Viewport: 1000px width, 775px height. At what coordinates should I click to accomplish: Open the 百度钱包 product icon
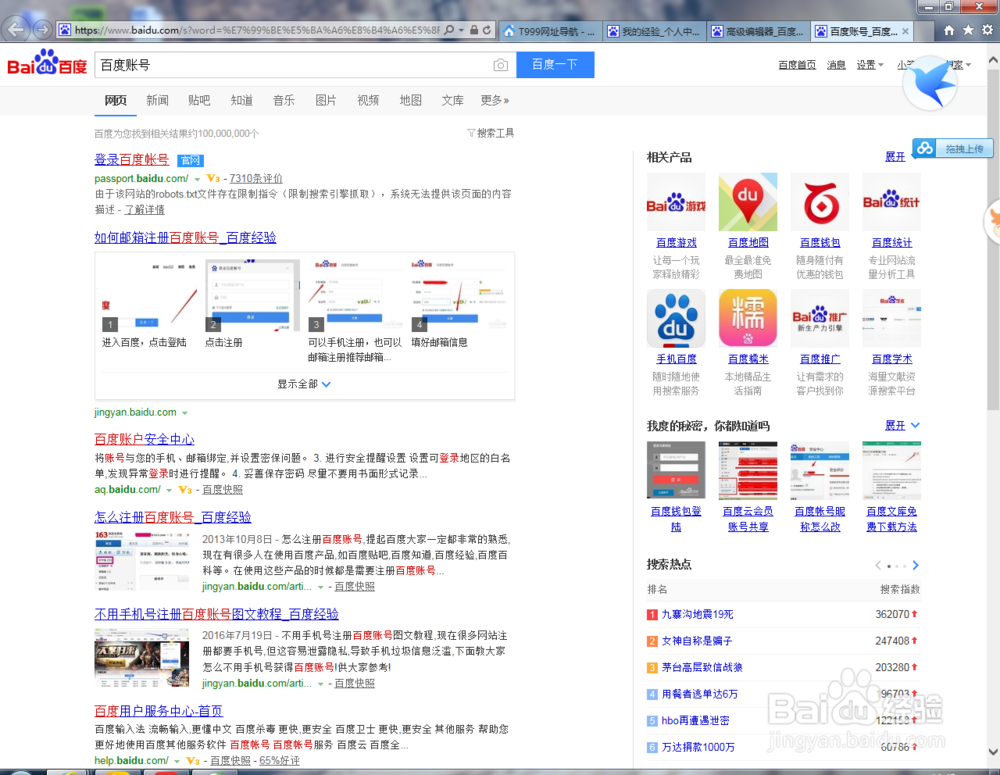coord(820,202)
